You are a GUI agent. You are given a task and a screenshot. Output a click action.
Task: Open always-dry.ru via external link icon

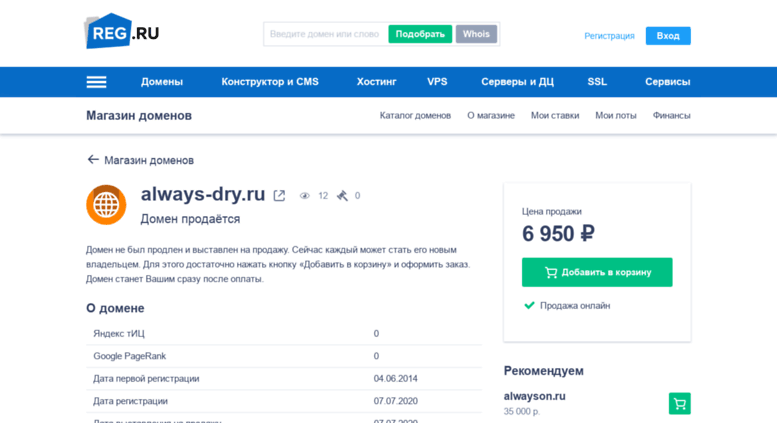[x=279, y=196]
